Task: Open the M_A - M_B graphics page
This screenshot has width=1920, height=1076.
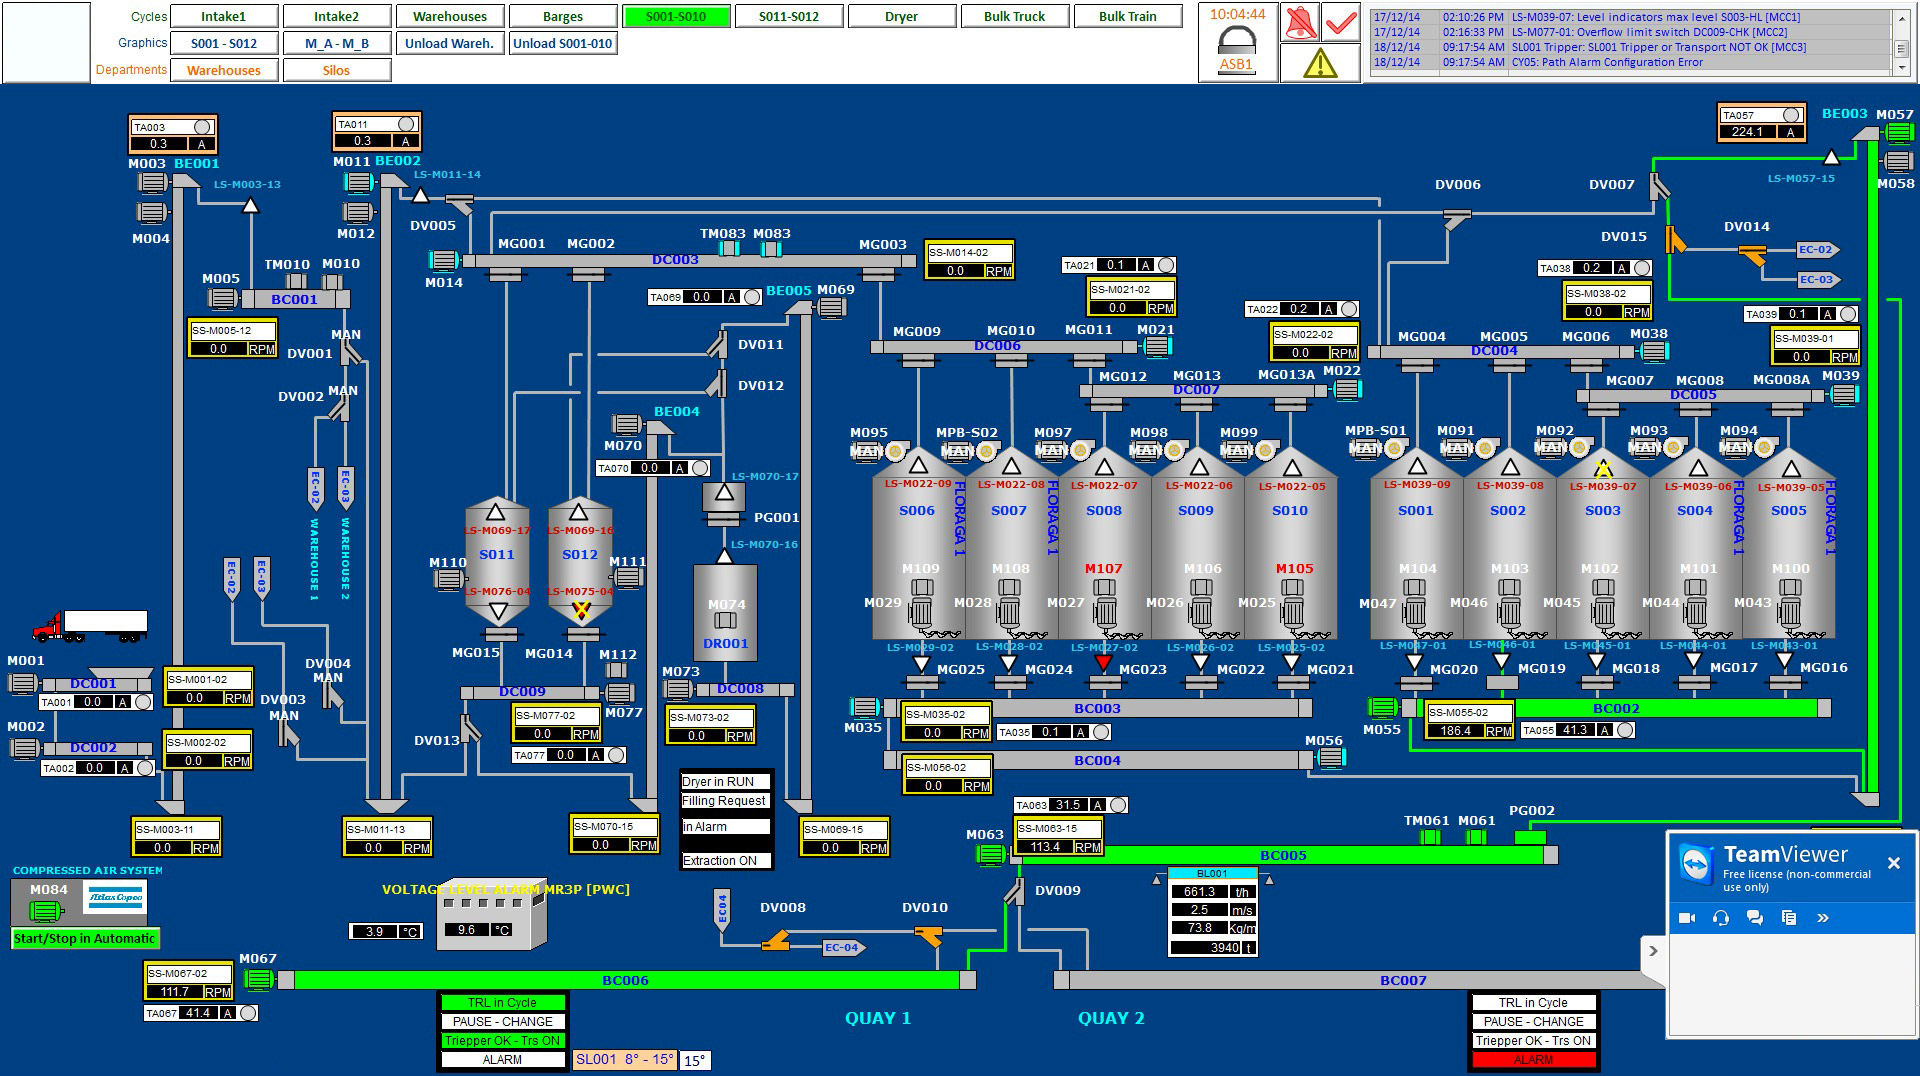Action: tap(337, 43)
